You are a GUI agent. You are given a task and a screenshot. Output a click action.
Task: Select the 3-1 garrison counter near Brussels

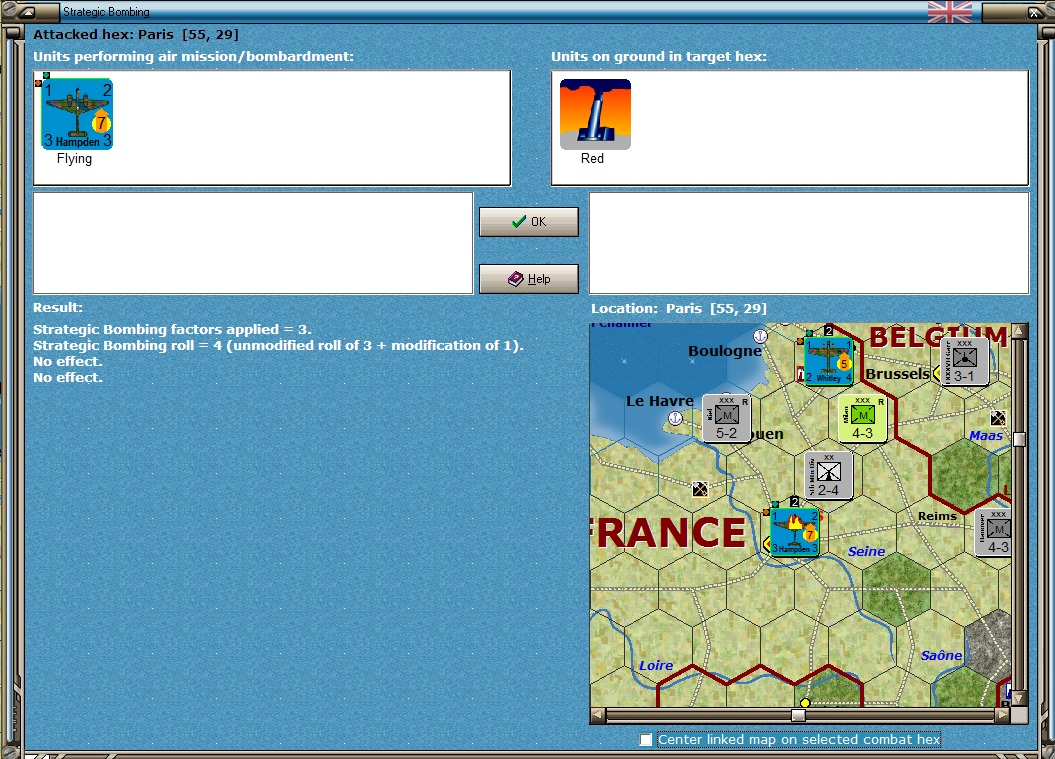click(965, 361)
